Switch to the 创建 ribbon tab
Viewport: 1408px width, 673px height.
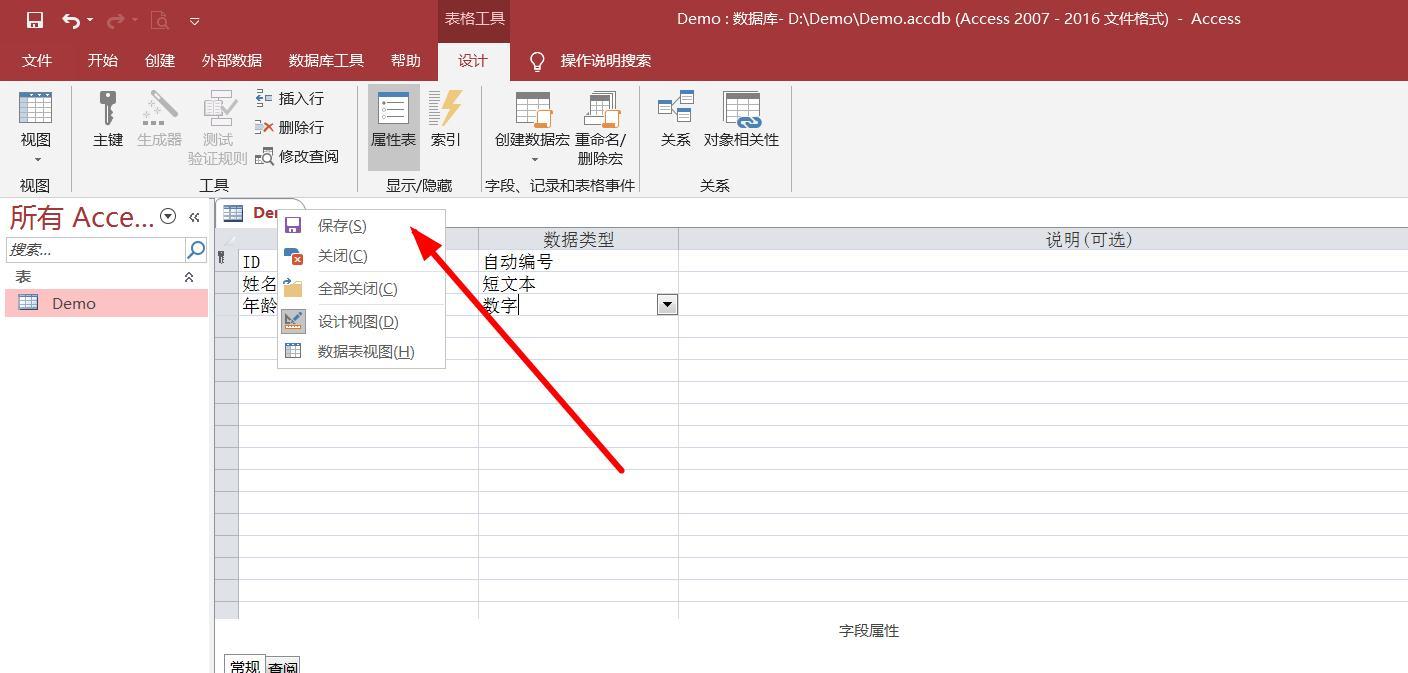(159, 60)
